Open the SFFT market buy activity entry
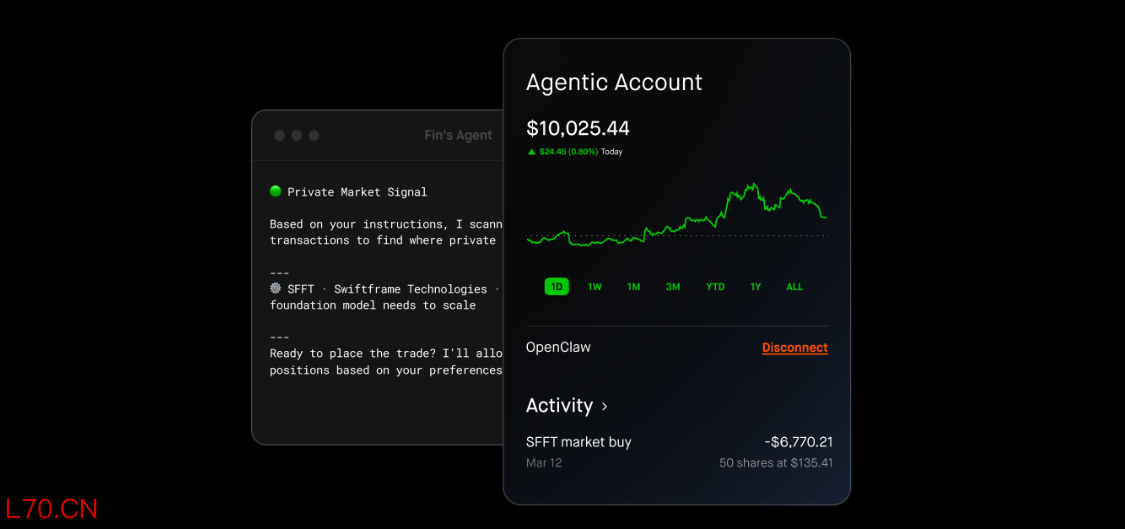This screenshot has width=1125, height=529. tap(679, 451)
